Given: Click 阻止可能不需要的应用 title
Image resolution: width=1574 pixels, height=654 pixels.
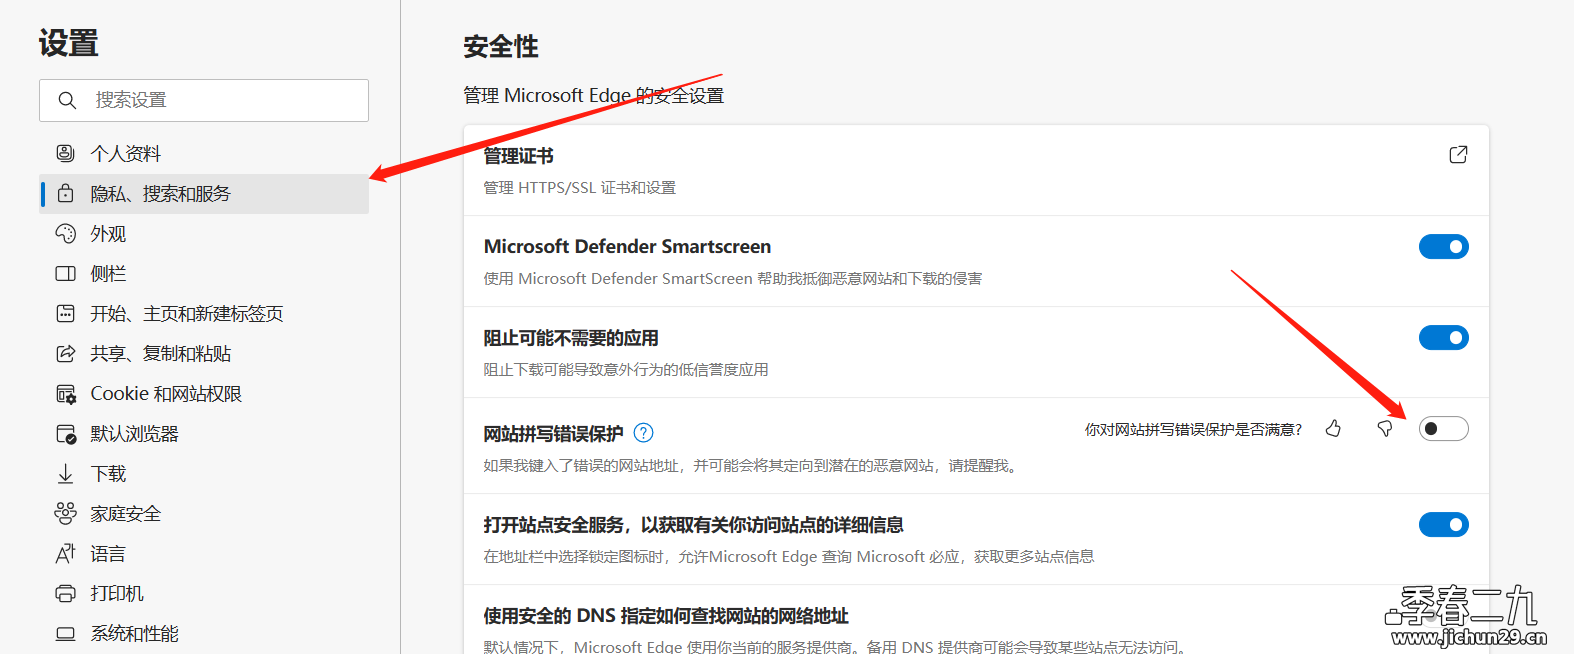Looking at the screenshot, I should tap(571, 338).
